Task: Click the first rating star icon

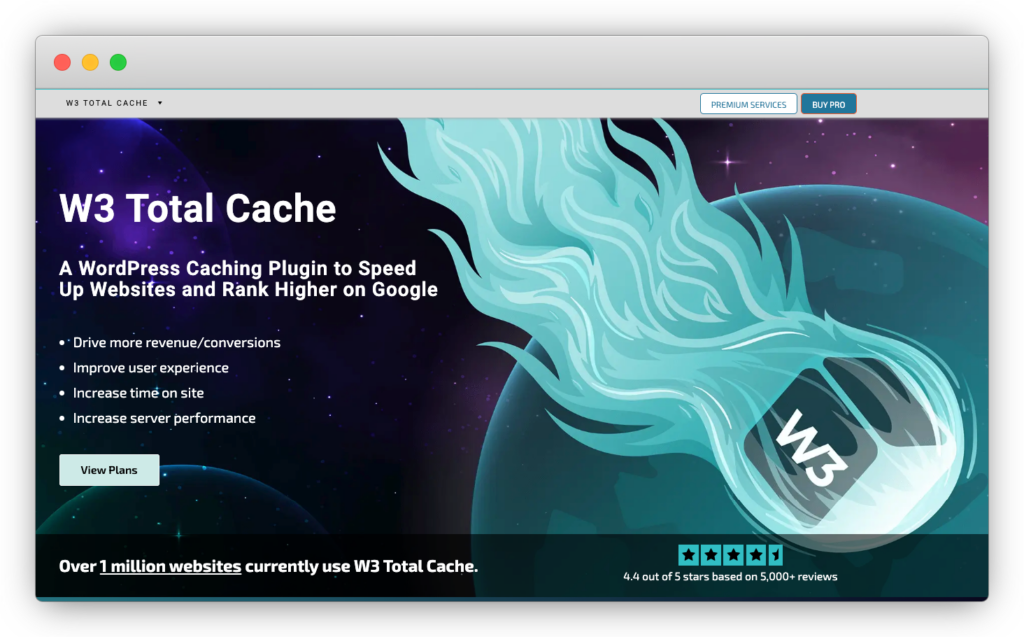Action: [688, 555]
